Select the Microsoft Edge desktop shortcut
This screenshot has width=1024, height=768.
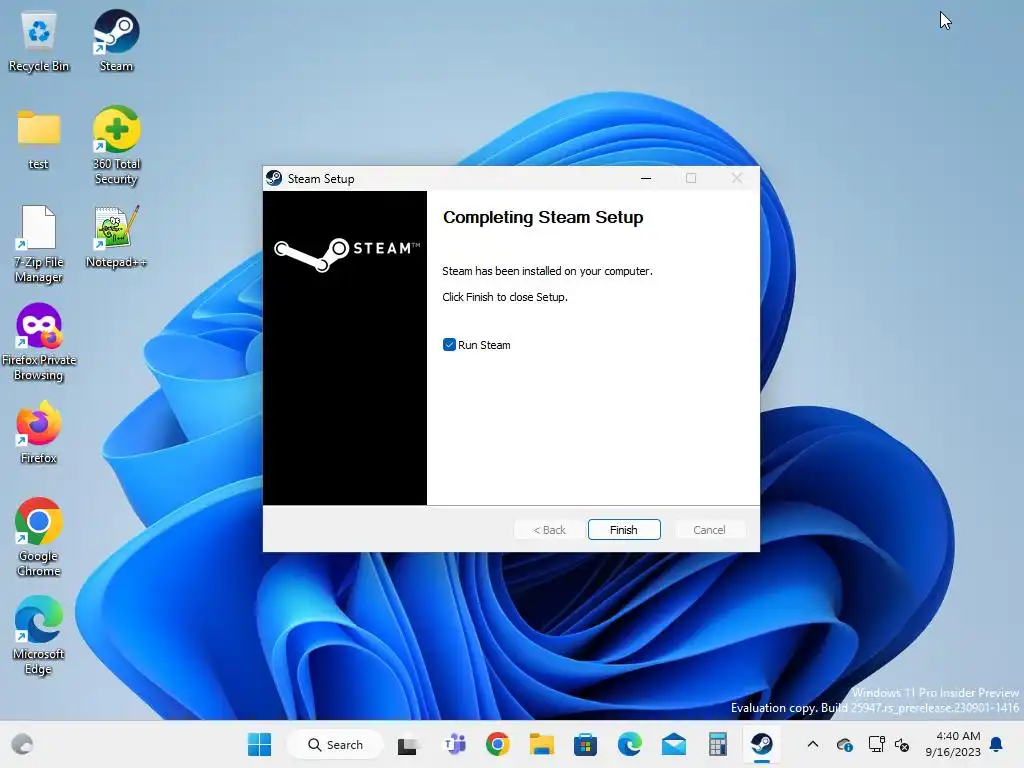[x=39, y=636]
